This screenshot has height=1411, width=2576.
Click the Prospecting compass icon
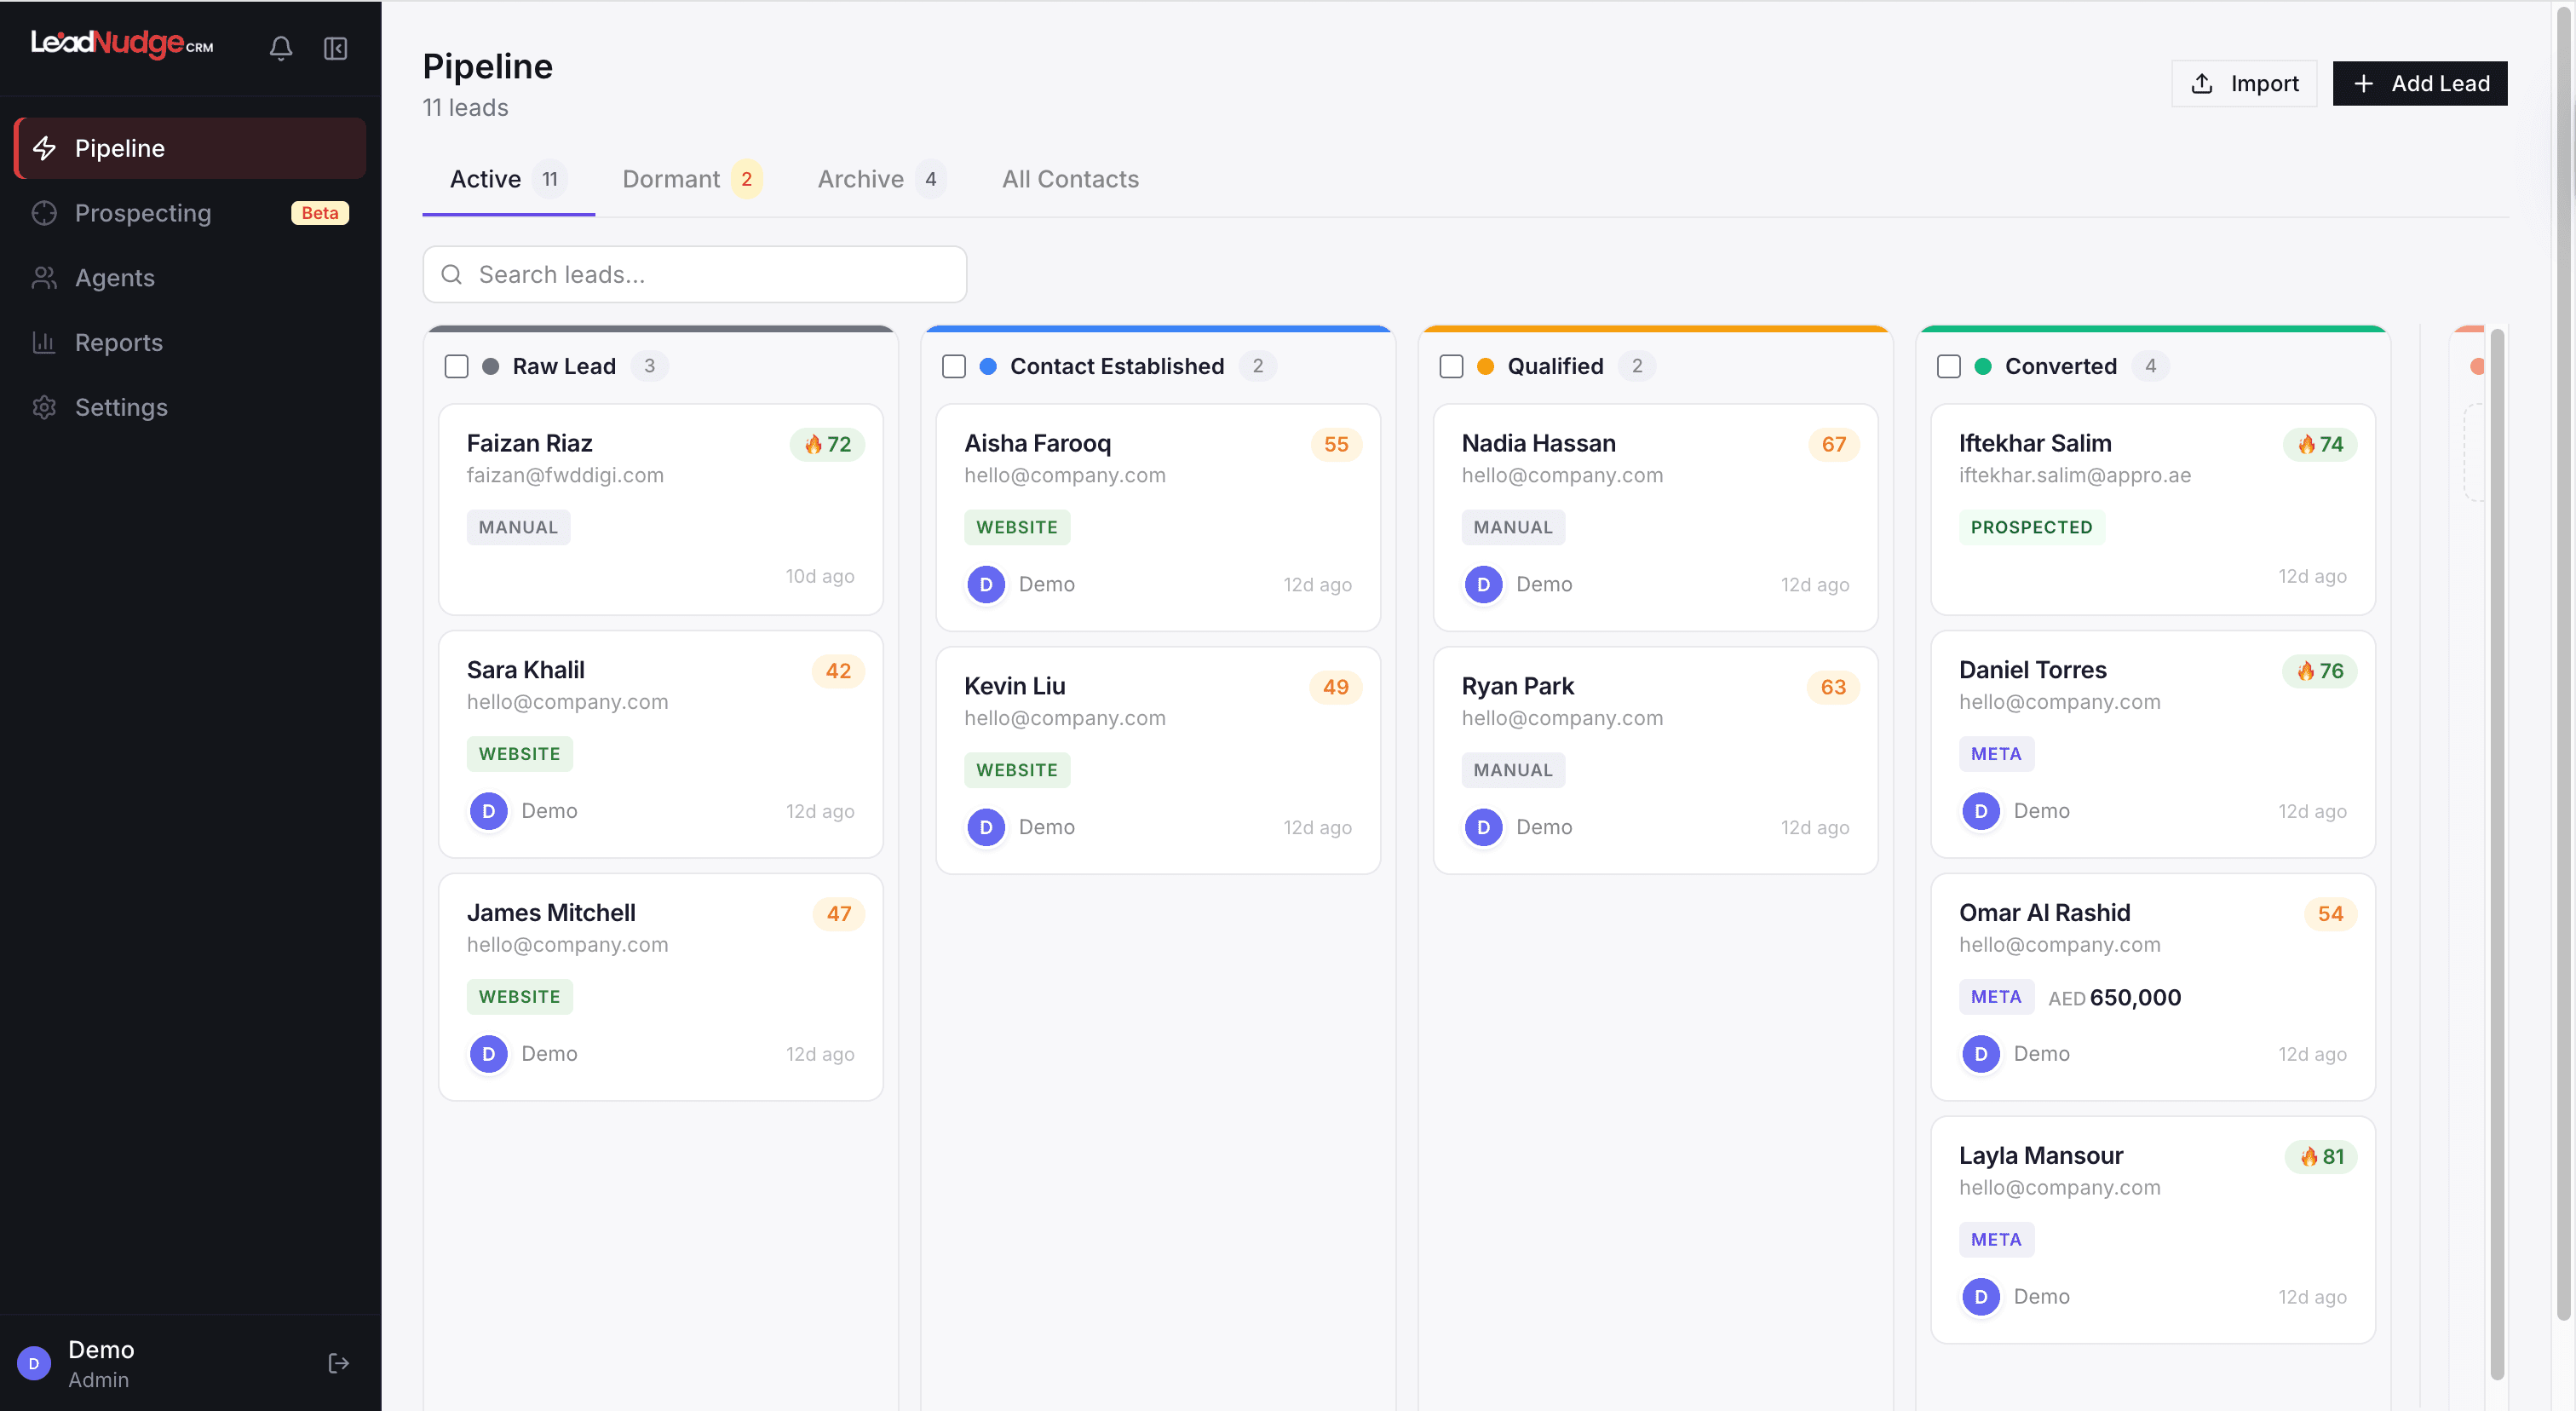(44, 213)
